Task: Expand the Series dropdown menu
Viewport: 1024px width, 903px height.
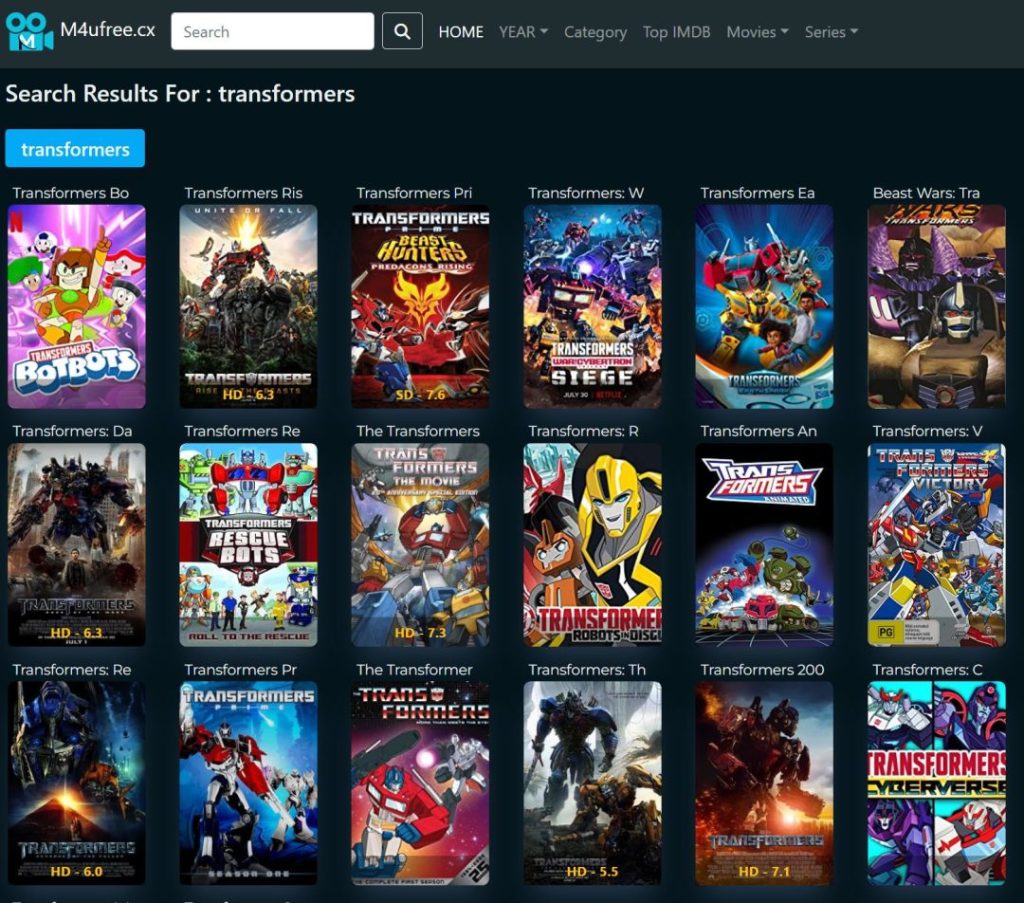Action: click(831, 32)
